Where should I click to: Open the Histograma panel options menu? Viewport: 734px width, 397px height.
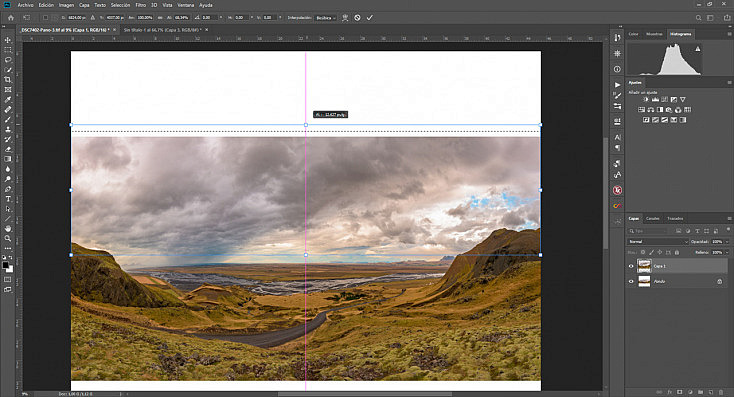point(729,34)
